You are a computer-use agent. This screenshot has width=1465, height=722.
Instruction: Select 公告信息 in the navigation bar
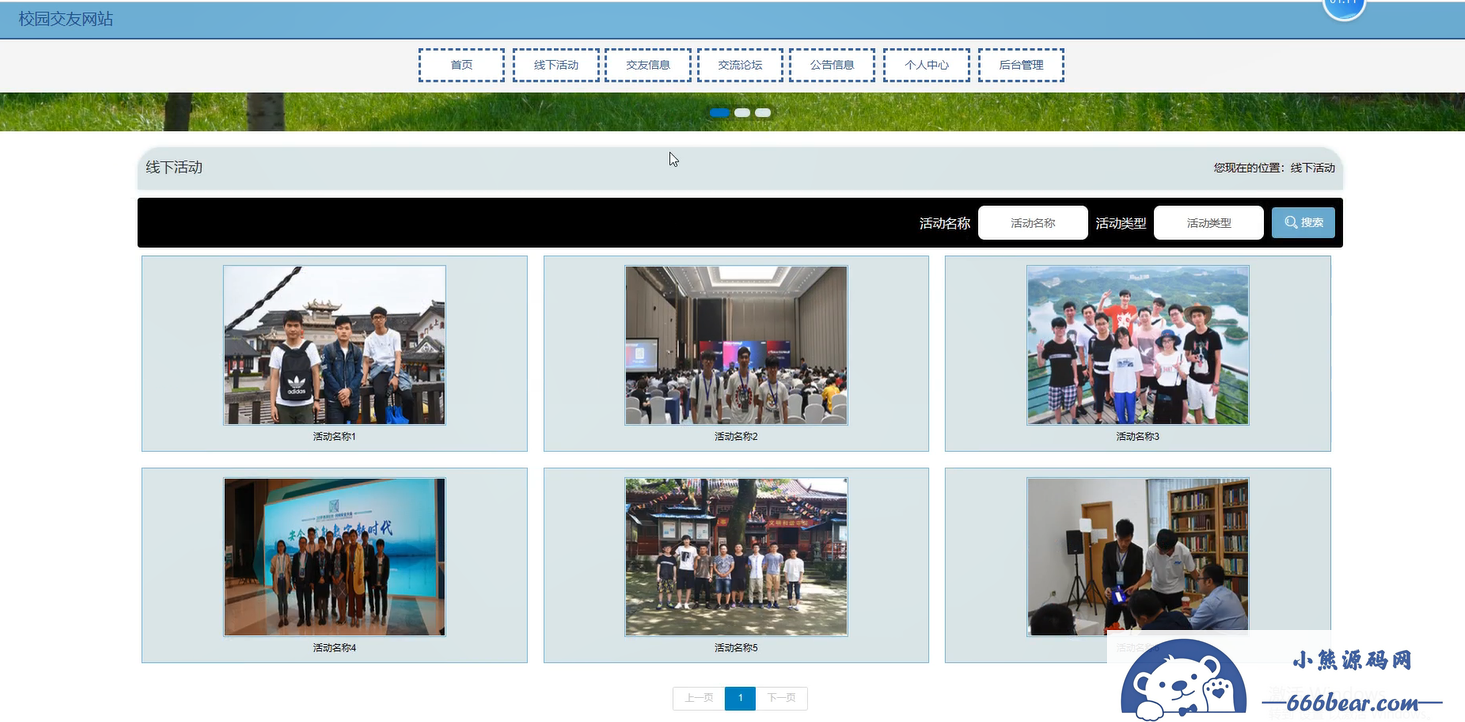832,65
